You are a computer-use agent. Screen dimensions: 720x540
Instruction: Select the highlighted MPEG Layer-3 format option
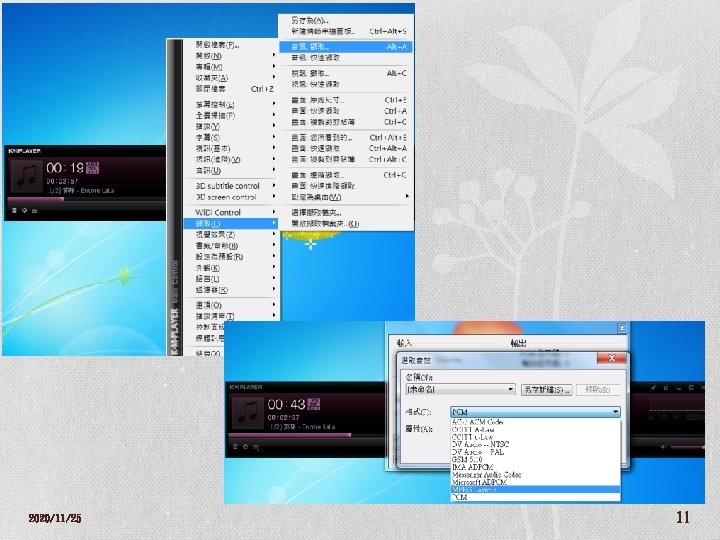point(535,489)
